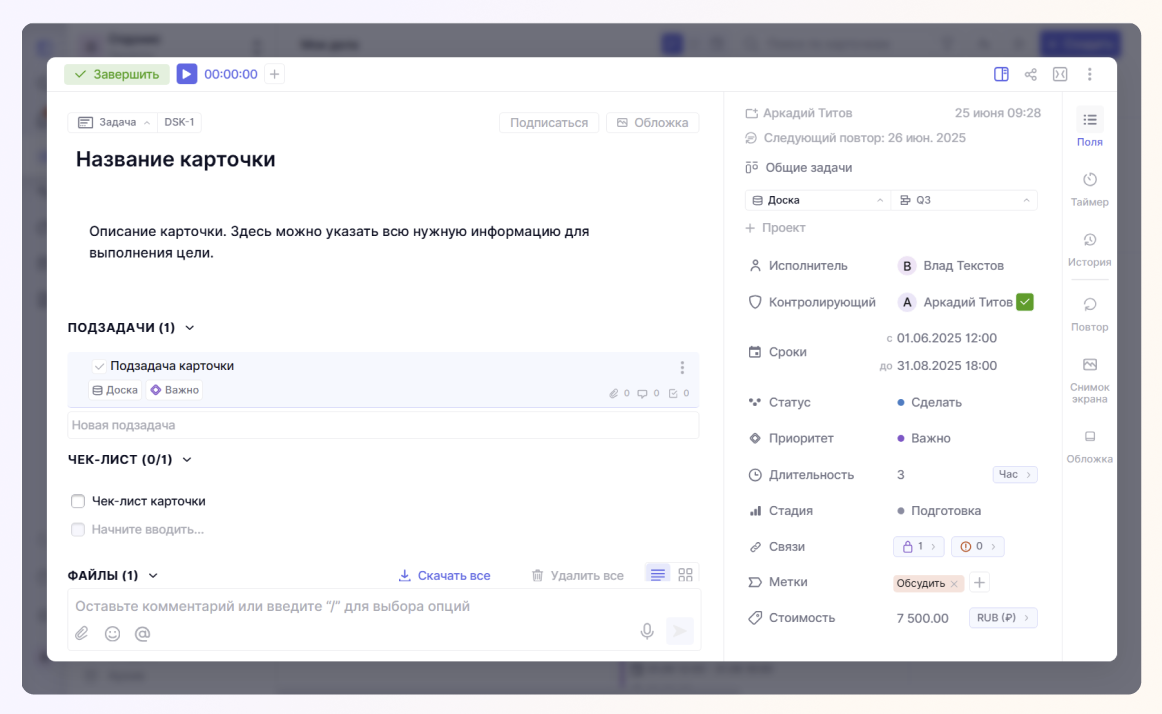The width and height of the screenshot is (1162, 714).
Task: Open the История tab in the sidebar
Action: (x=1089, y=247)
